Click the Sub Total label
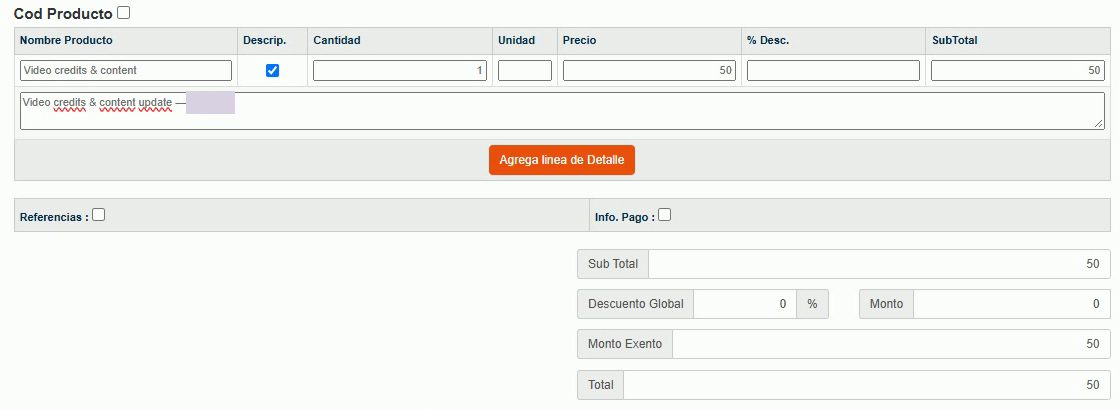The image size is (1120, 410). coord(613,264)
